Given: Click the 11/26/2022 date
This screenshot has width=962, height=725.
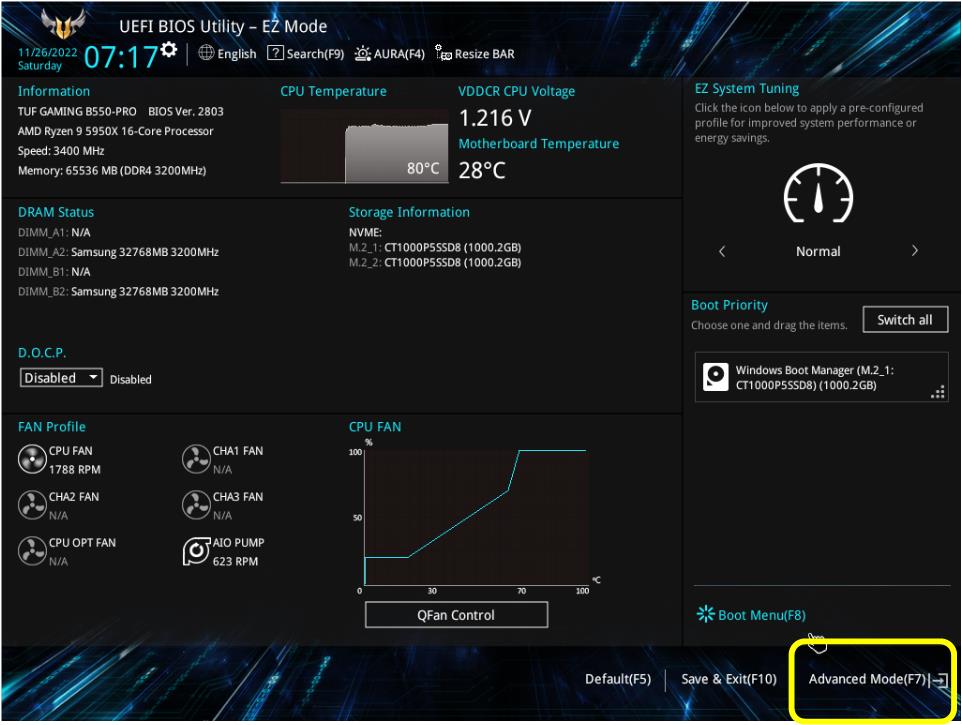Looking at the screenshot, I should [47, 53].
